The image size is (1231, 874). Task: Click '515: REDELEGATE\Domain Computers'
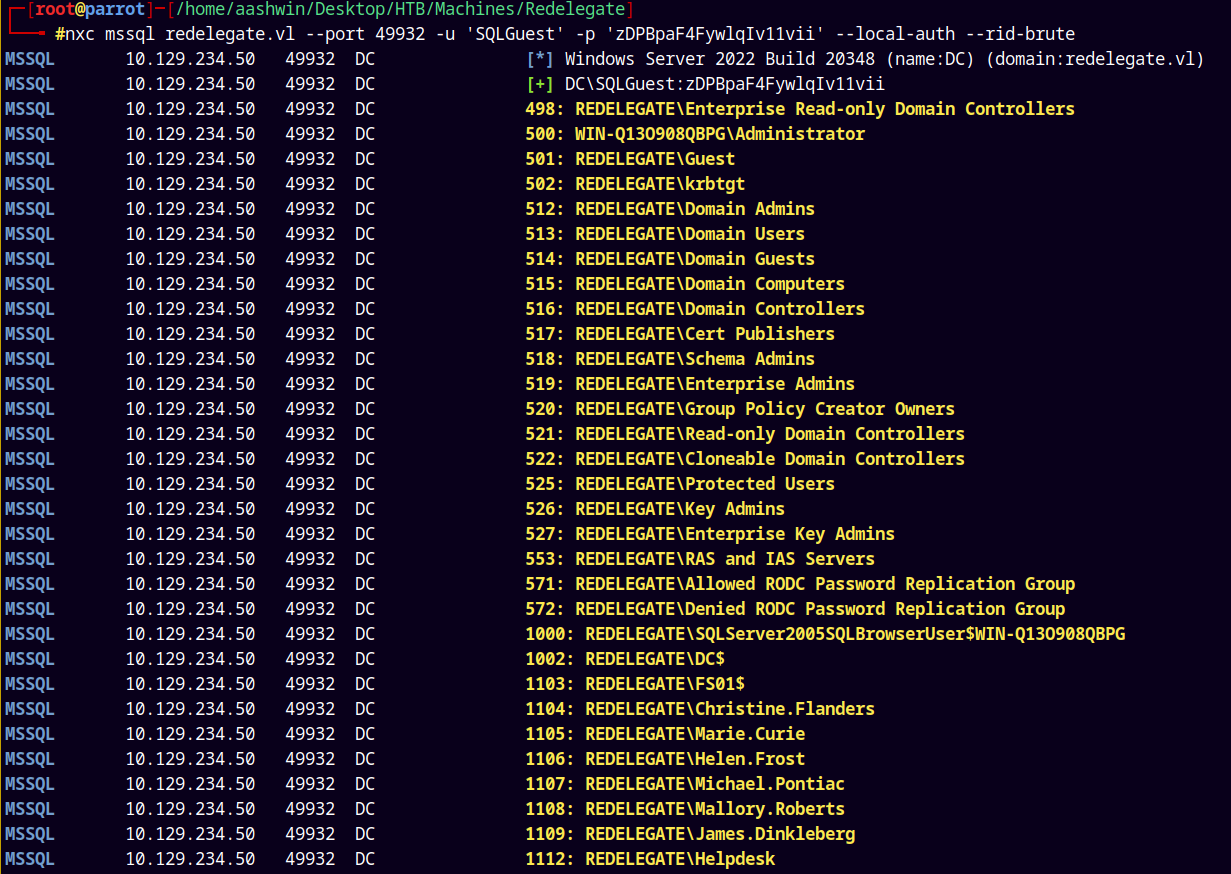pyautogui.click(x=685, y=285)
